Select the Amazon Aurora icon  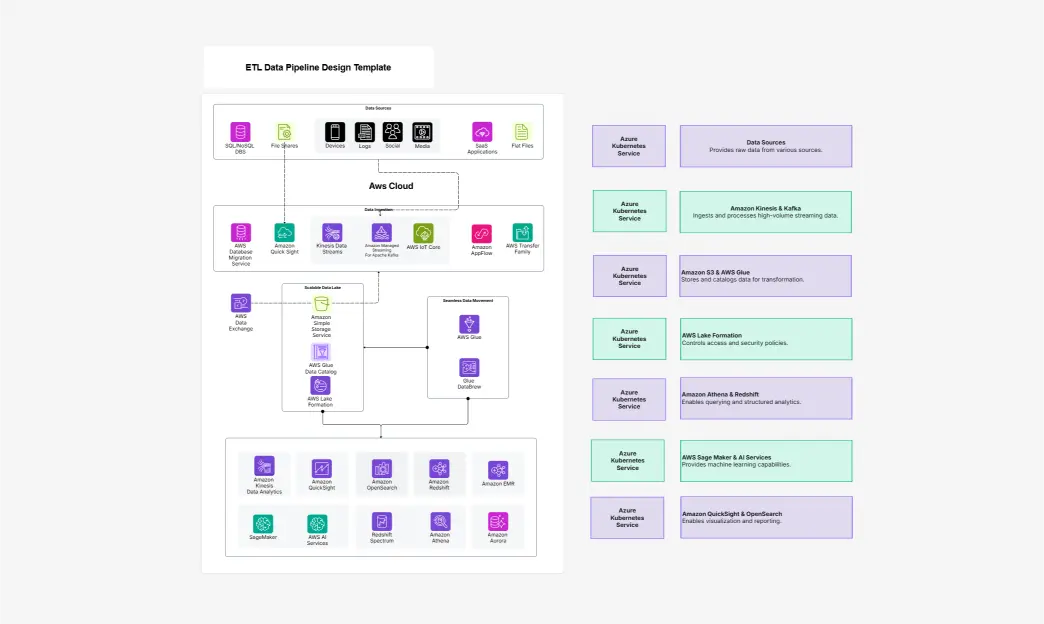click(x=498, y=521)
